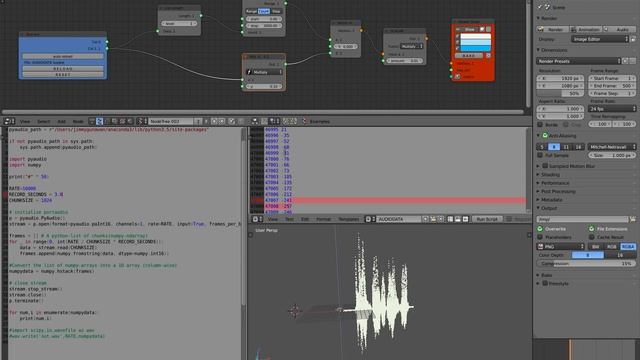Screen dimensions: 640x360
Task: Open the Display Image Editor dropdown
Action: pos(600,39)
